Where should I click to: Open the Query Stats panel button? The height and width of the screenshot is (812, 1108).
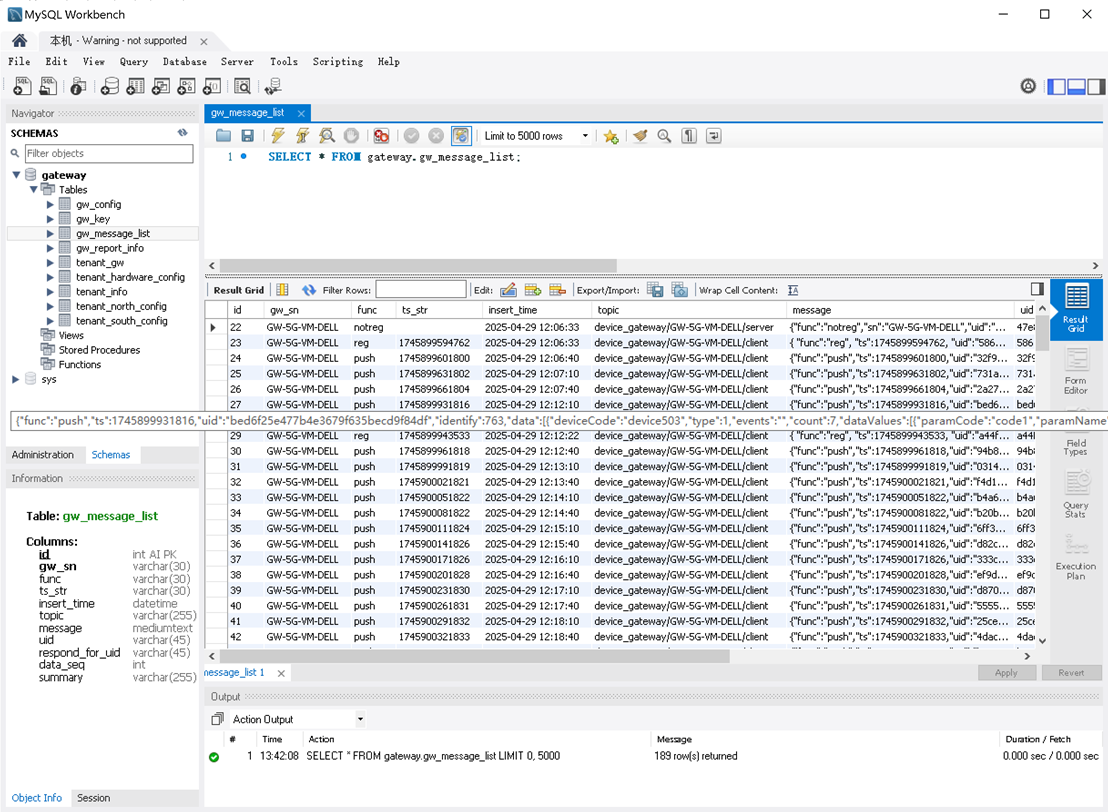pyautogui.click(x=1075, y=494)
